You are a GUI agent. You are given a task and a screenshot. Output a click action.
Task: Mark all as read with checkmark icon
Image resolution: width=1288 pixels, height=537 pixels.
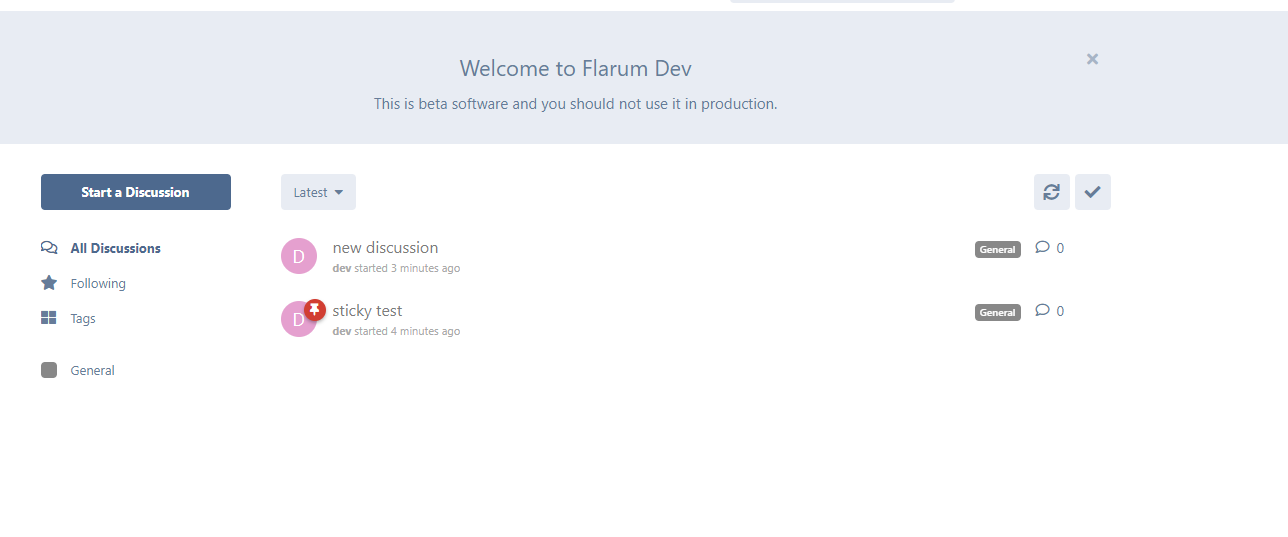coord(1092,192)
